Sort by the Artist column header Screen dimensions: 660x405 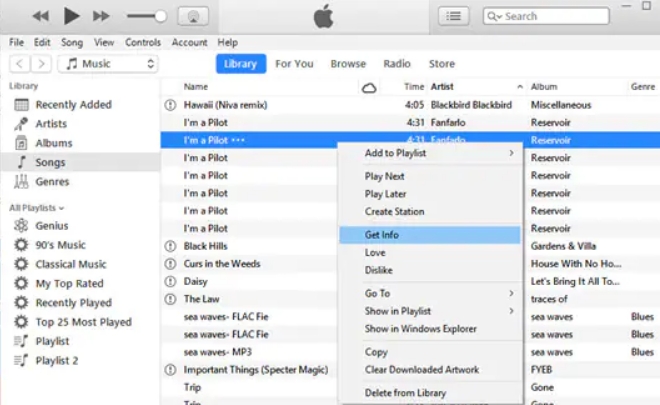pyautogui.click(x=442, y=87)
